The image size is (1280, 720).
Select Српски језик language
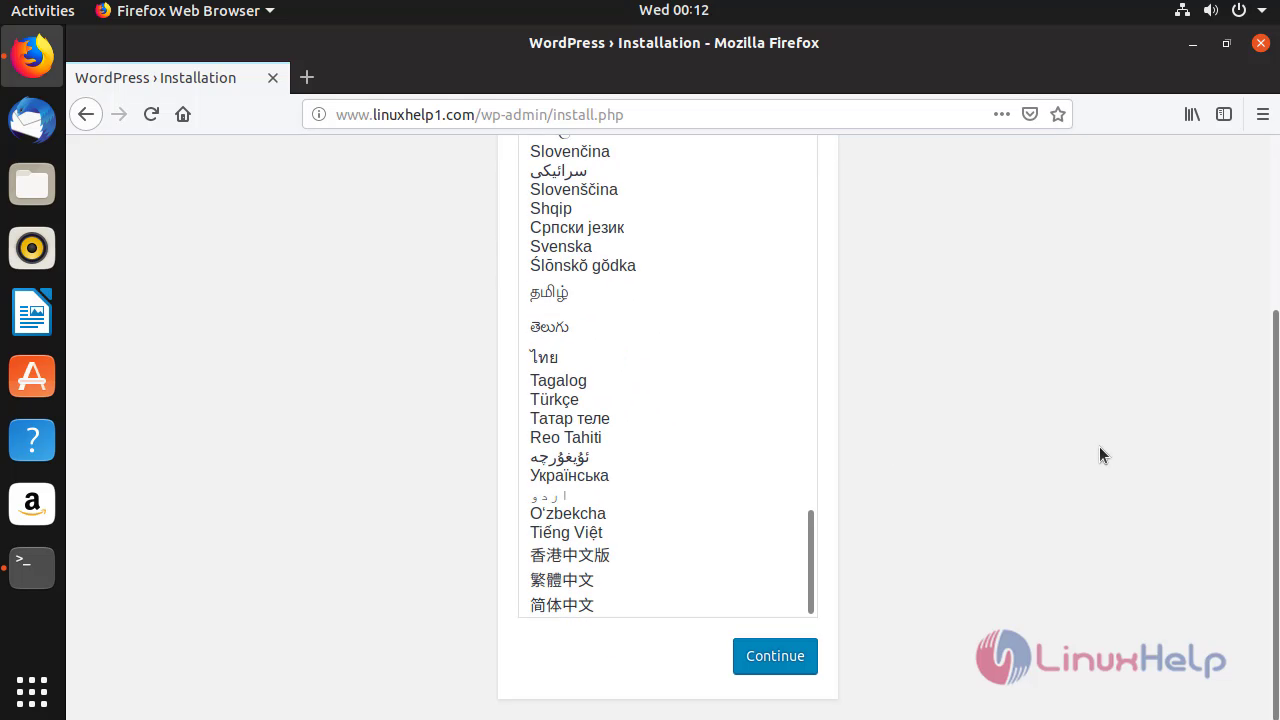[x=577, y=227]
